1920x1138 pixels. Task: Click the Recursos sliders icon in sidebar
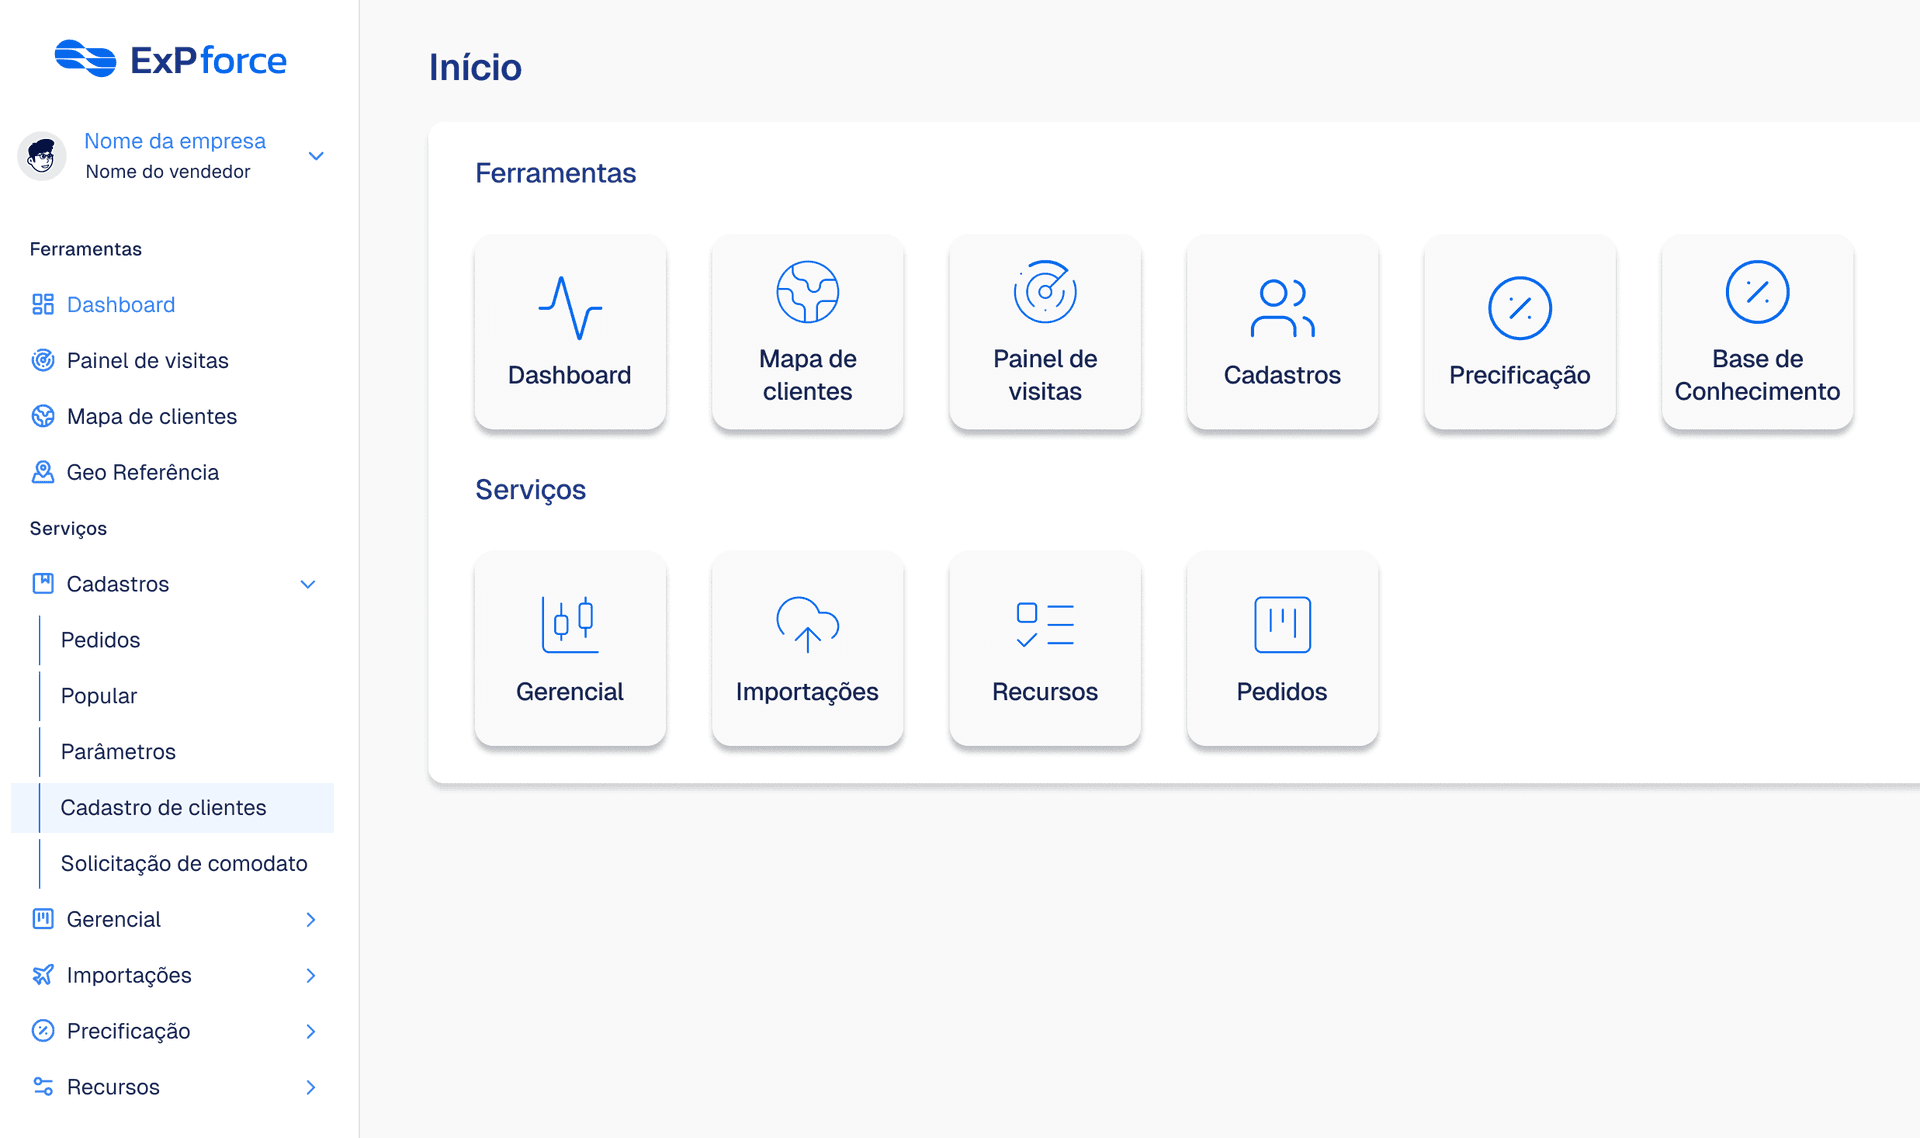[x=43, y=1087]
